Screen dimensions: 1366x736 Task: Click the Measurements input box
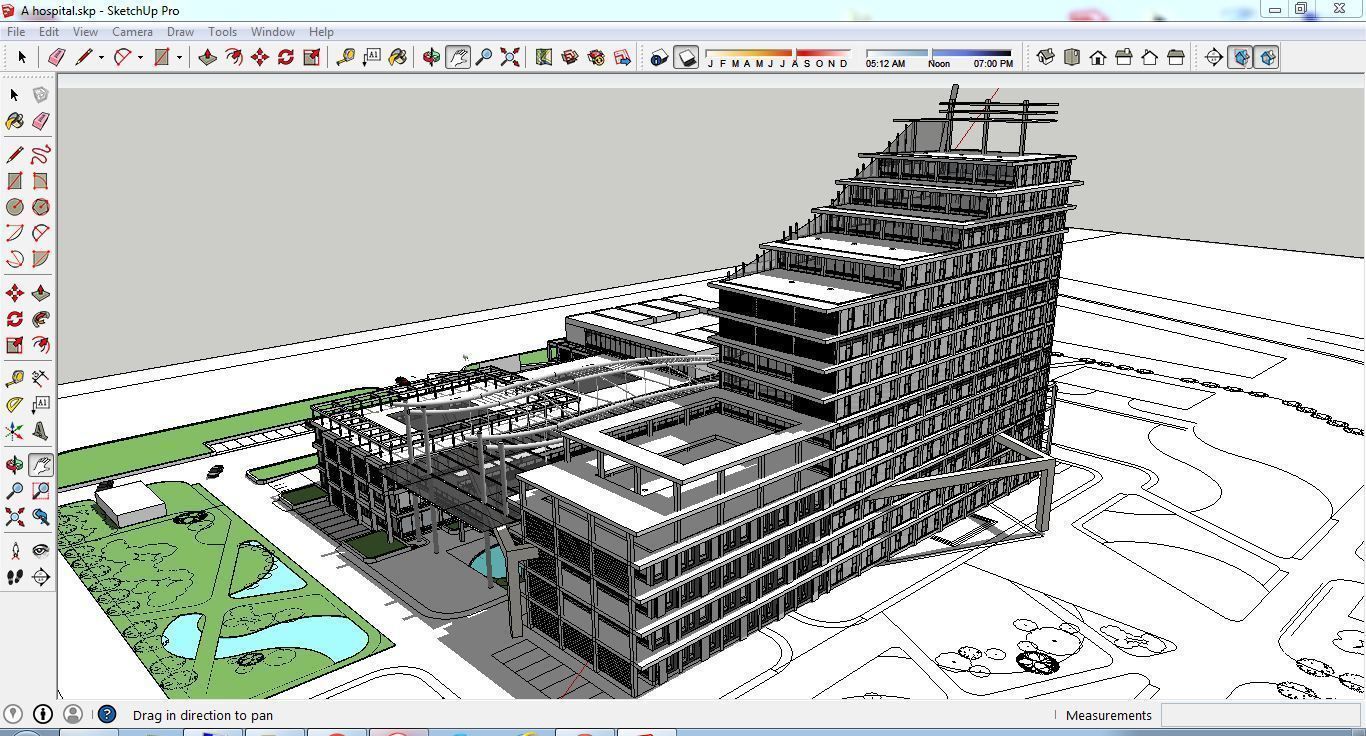coord(1260,715)
